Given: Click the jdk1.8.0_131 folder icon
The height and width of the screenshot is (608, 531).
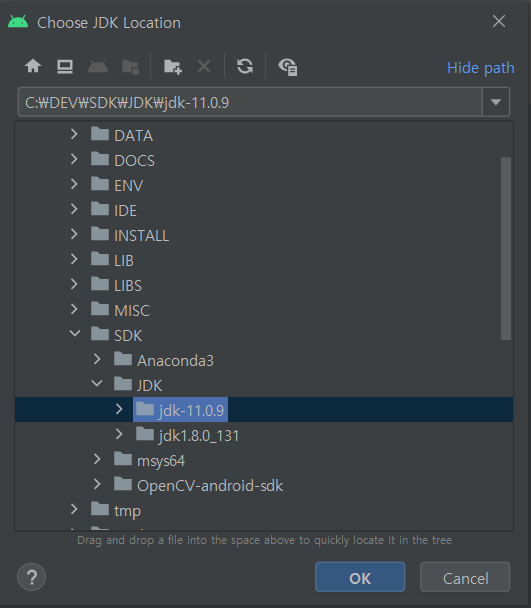Looking at the screenshot, I should (145, 434).
